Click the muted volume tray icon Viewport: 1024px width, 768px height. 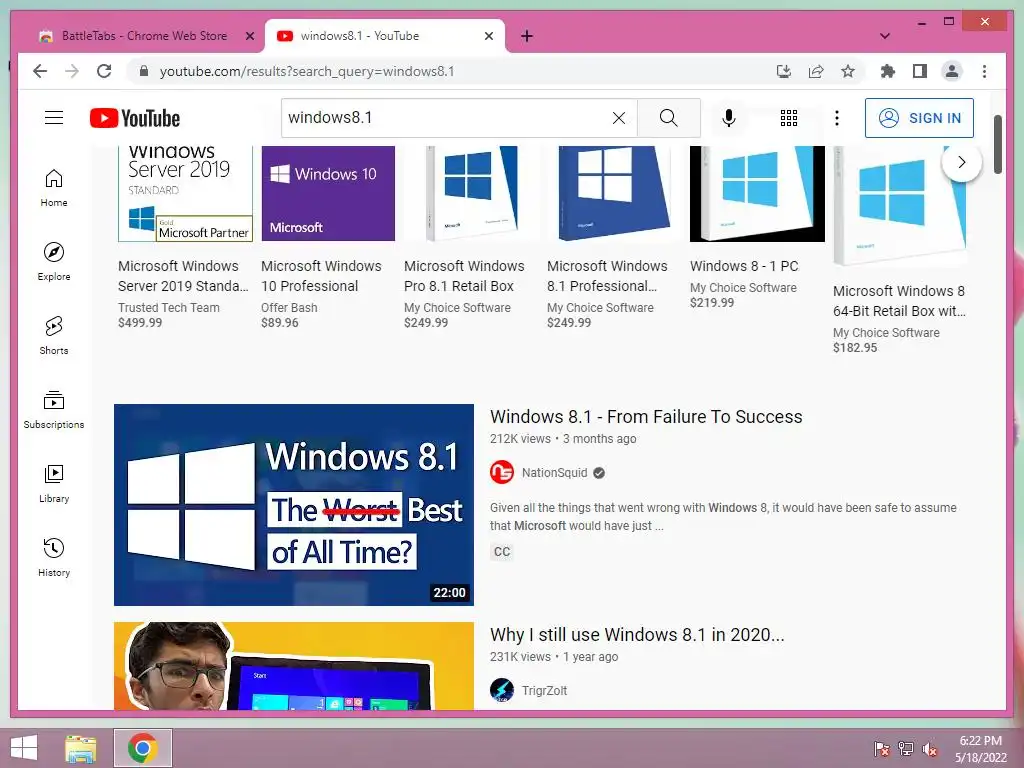930,748
